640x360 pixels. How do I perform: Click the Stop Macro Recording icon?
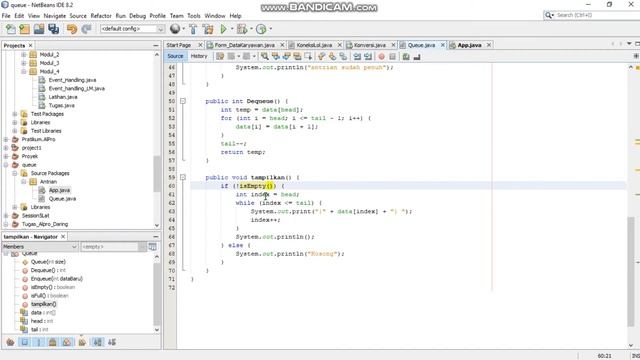[392, 56]
